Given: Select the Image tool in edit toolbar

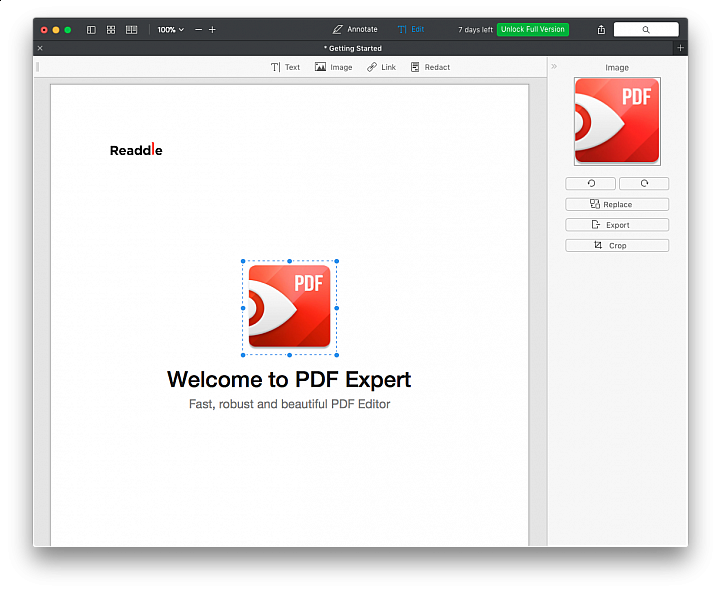Looking at the screenshot, I should 333,67.
